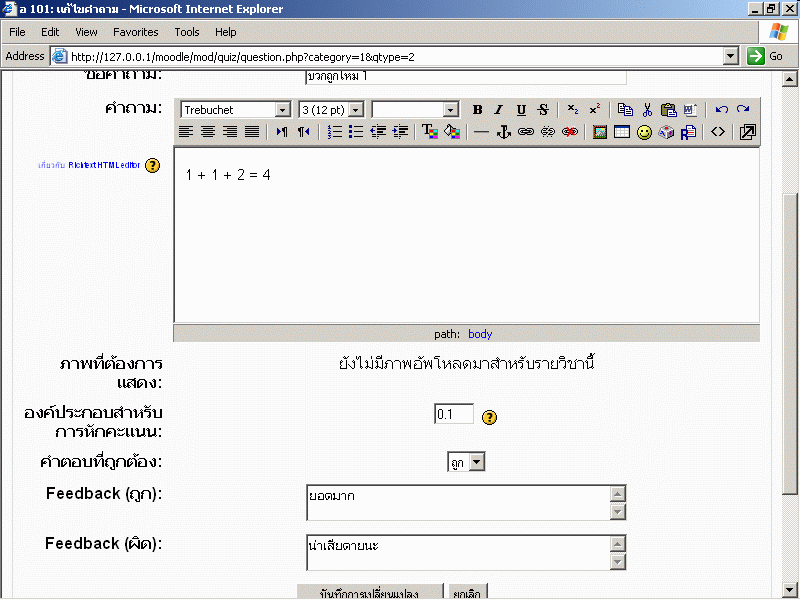Insert an anchor with the anchor icon
This screenshot has width=800, height=600.
tap(504, 132)
